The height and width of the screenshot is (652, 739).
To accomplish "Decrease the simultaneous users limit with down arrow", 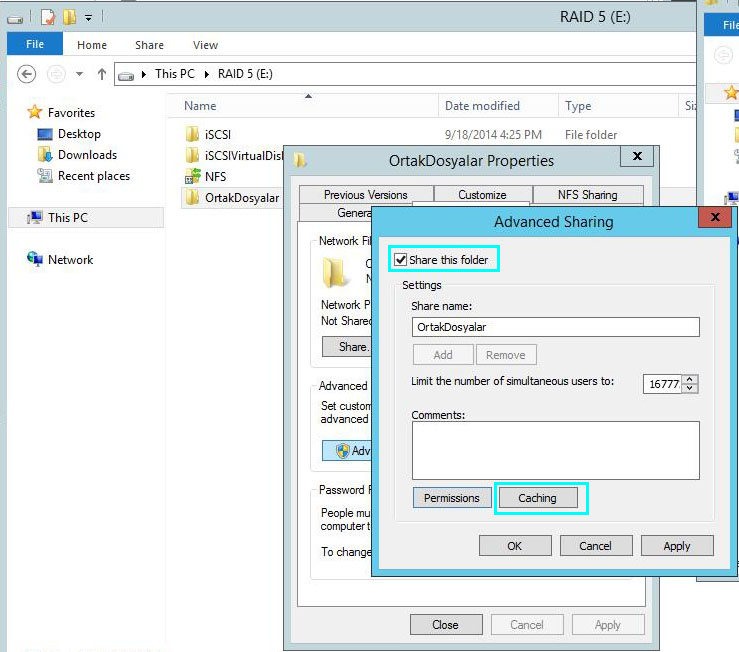I will (x=690, y=389).
